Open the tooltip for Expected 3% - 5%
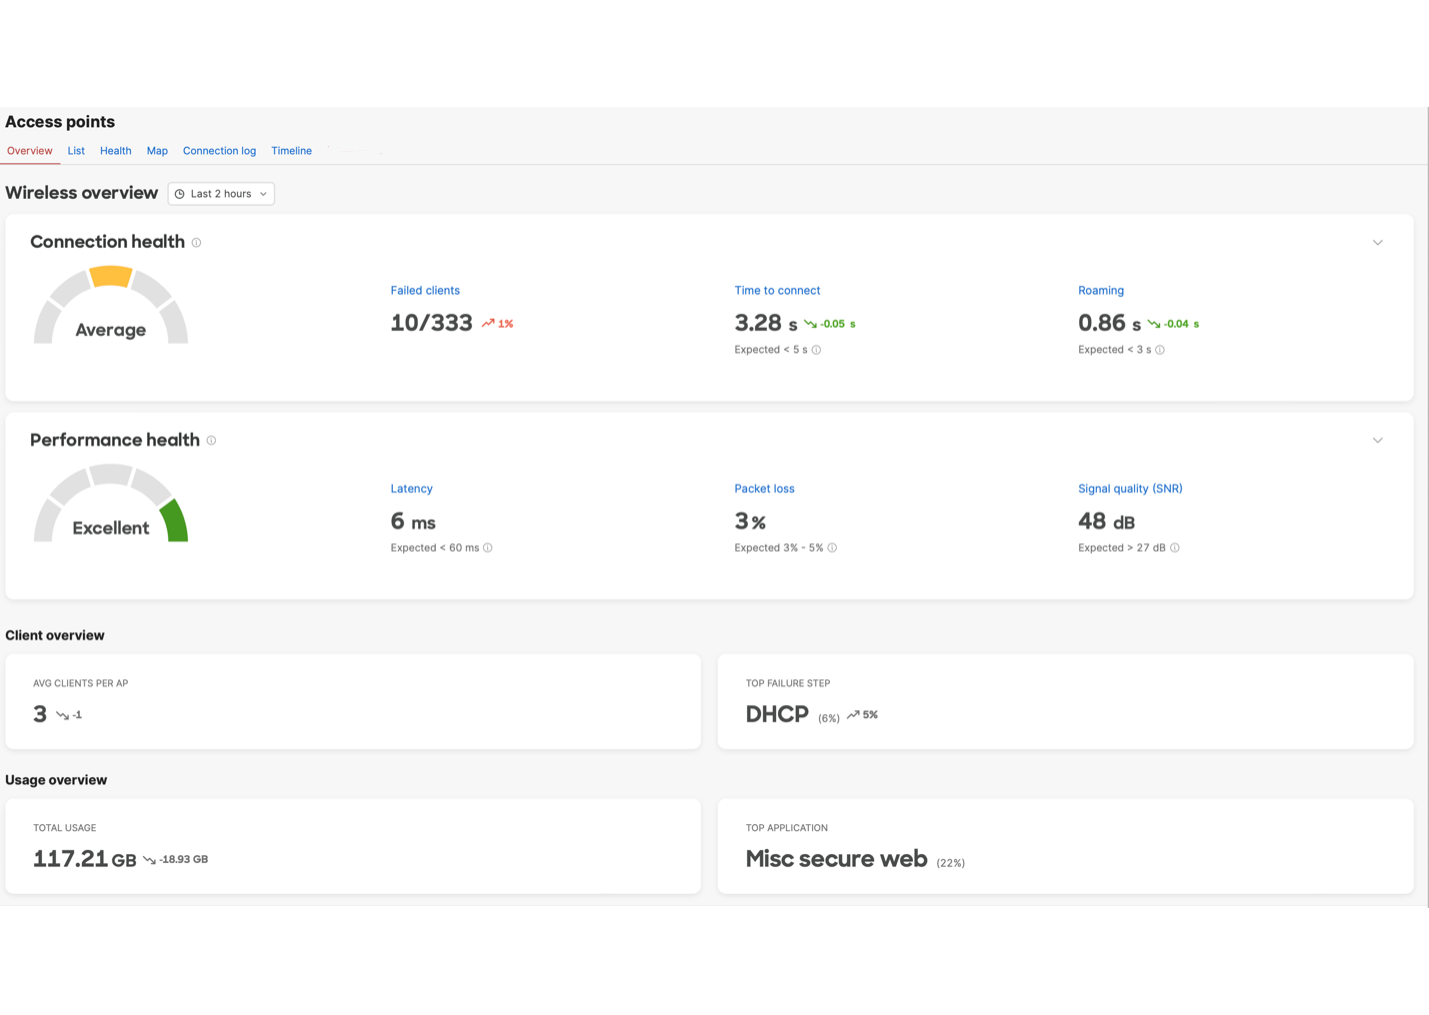The height and width of the screenshot is (1015, 1429). [832, 548]
